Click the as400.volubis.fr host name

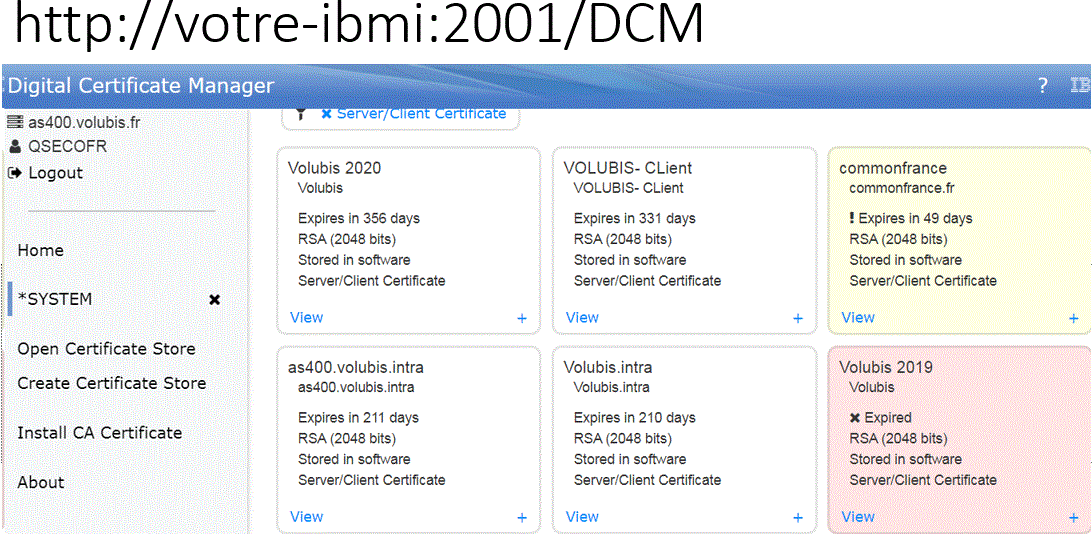(84, 123)
